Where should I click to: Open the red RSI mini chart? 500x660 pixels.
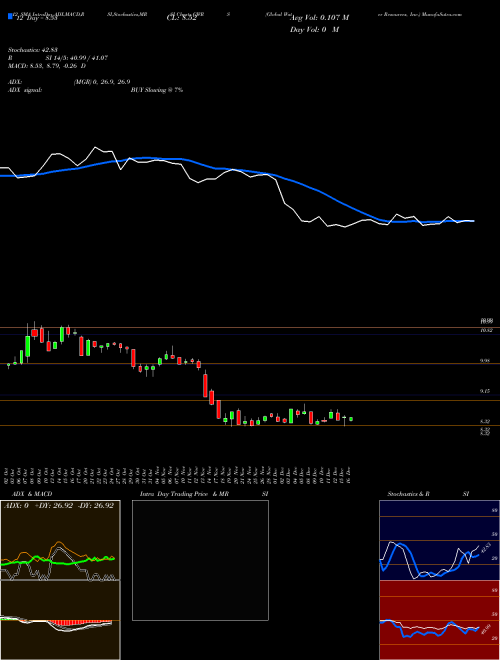439,620
